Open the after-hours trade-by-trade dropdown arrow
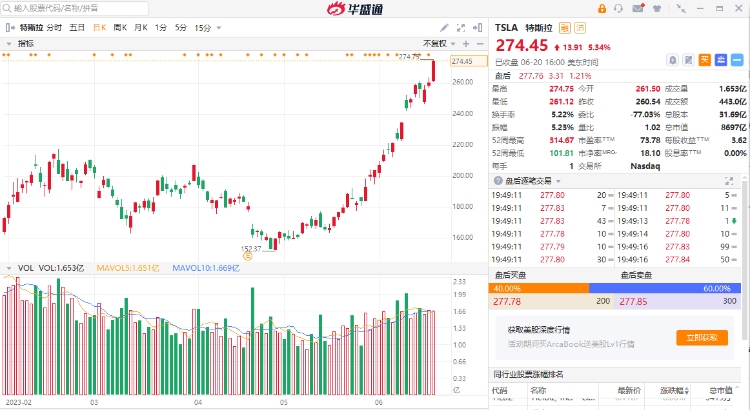750x410 pixels. 558,181
